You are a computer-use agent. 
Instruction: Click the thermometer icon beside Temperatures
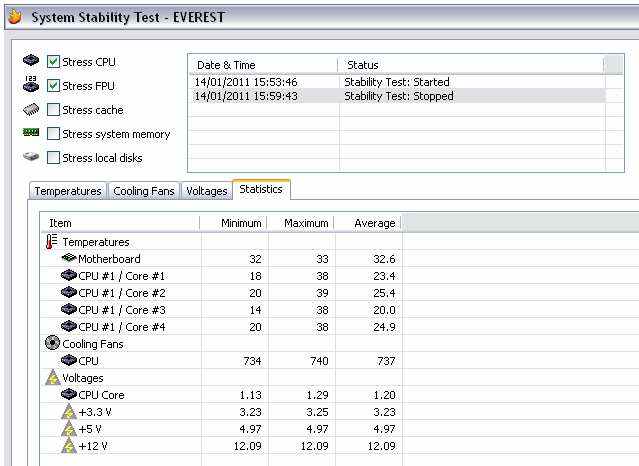tap(52, 242)
